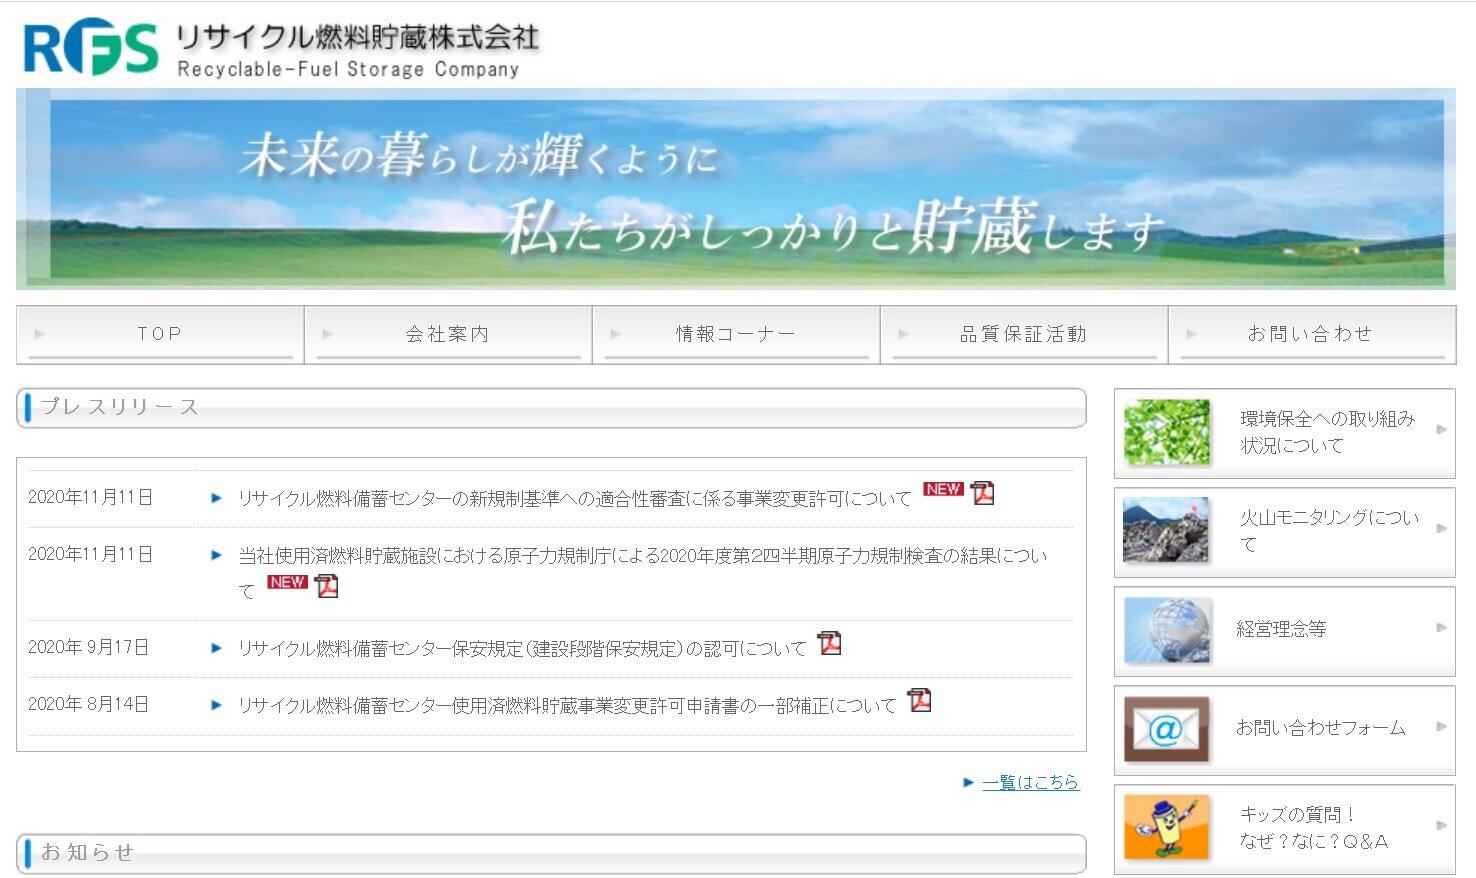
Task: Click the 一覧はこちら link
Action: pyautogui.click(x=1030, y=782)
